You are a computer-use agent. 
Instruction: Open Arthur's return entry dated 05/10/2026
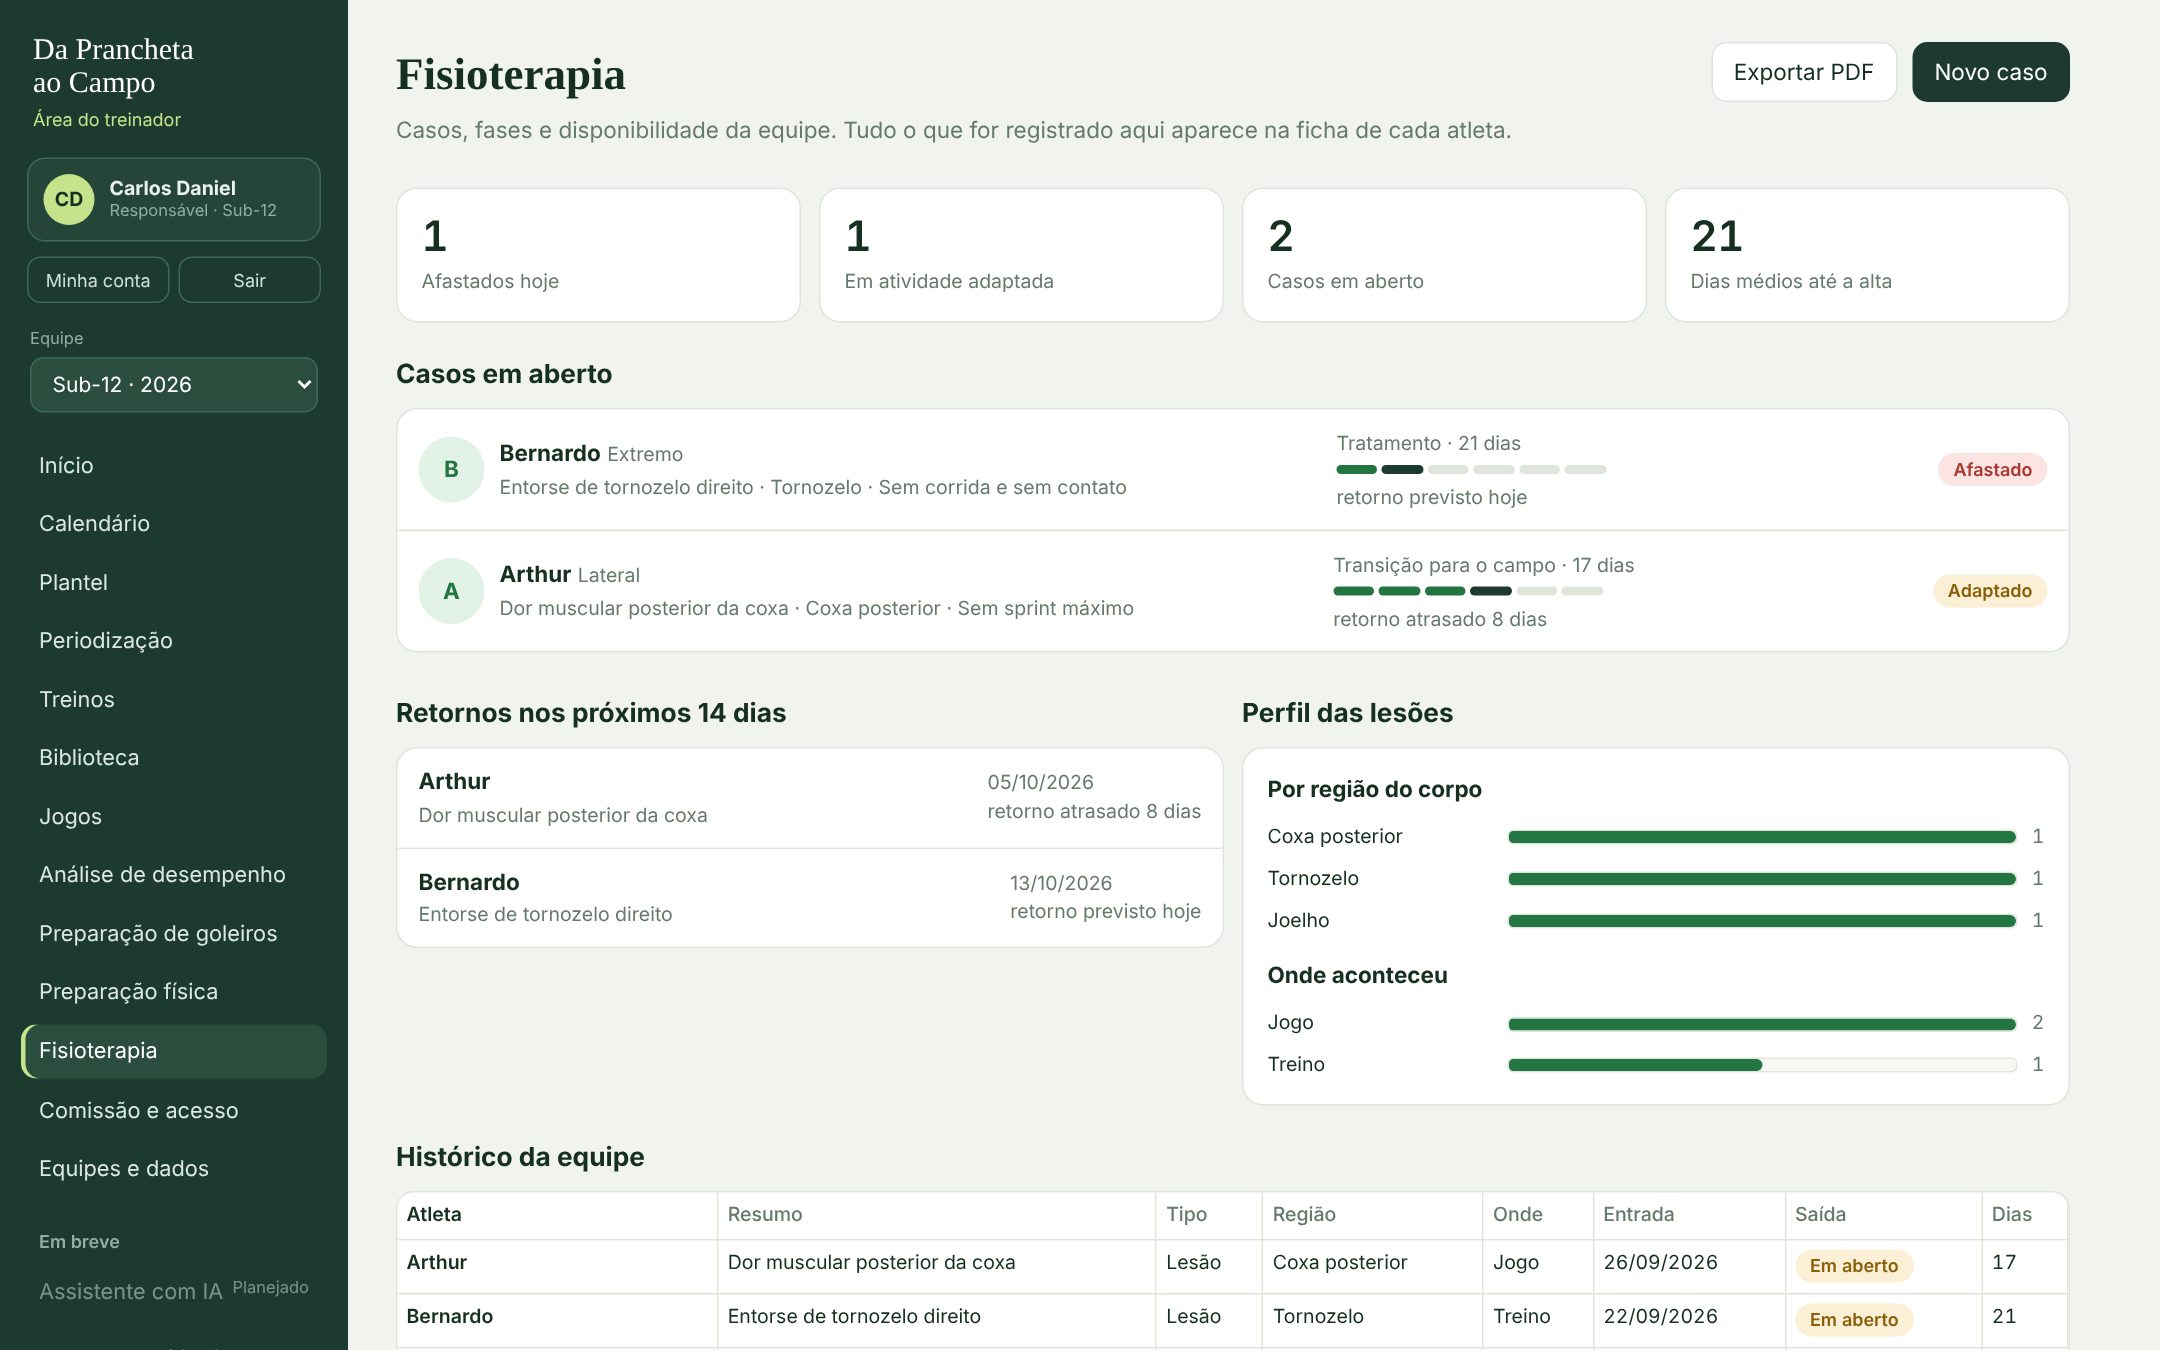[810, 798]
